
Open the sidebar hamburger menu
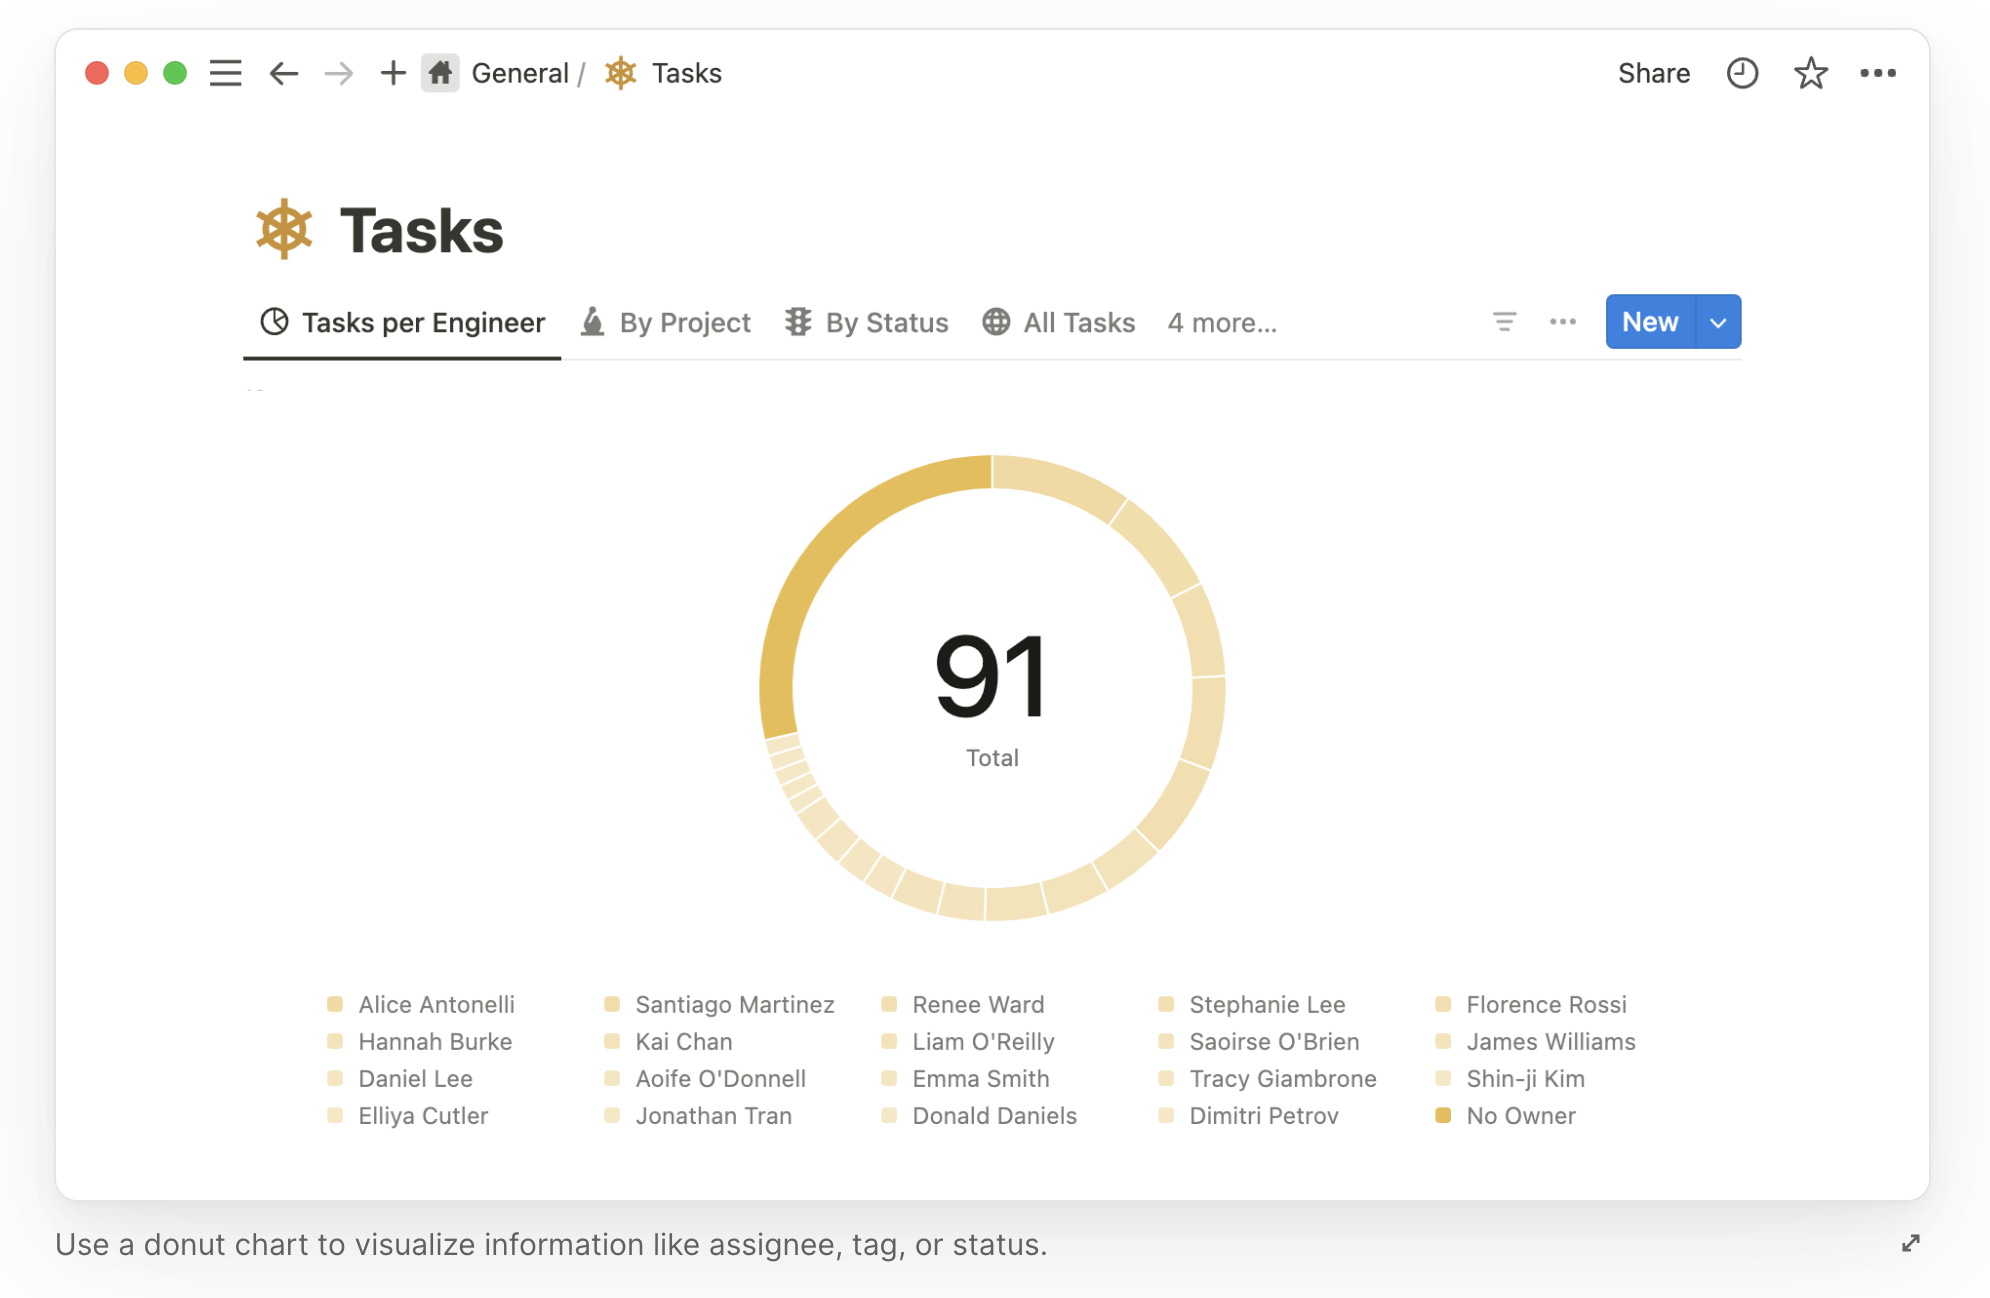click(x=225, y=73)
